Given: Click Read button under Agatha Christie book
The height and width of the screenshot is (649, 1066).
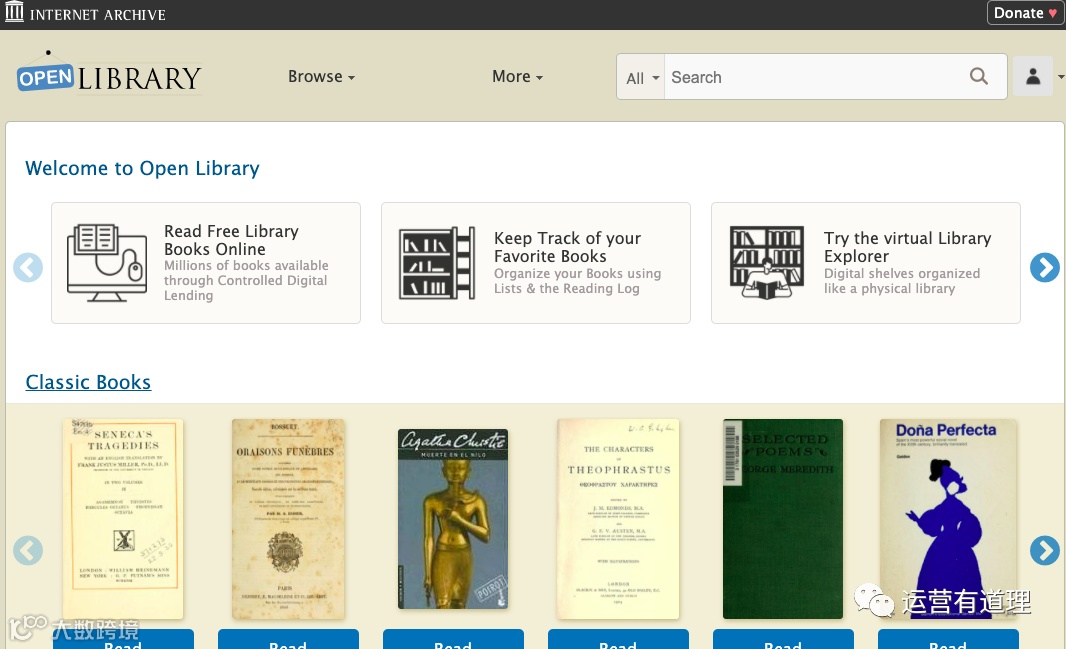Looking at the screenshot, I should click(x=453, y=640).
